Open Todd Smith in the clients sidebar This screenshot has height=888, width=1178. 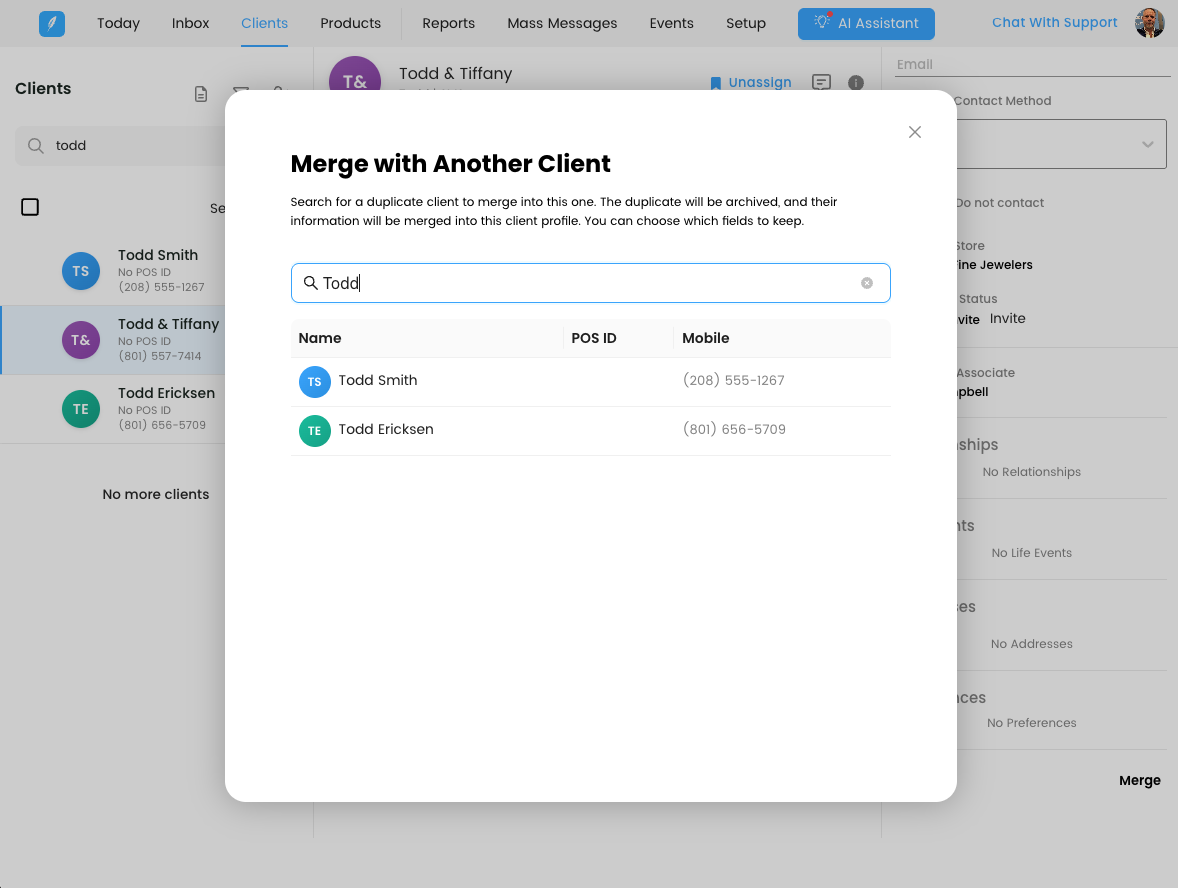click(x=113, y=271)
